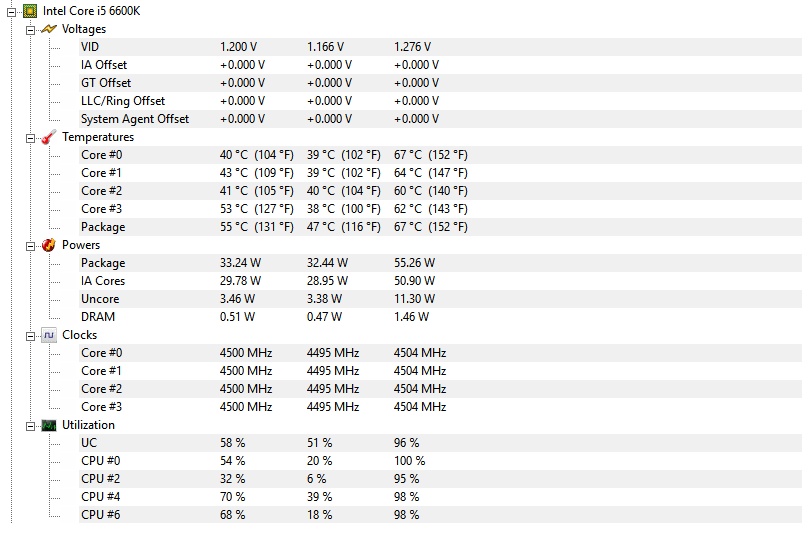Collapse the Utilization section
This screenshot has width=802, height=543.
pyautogui.click(x=30, y=426)
